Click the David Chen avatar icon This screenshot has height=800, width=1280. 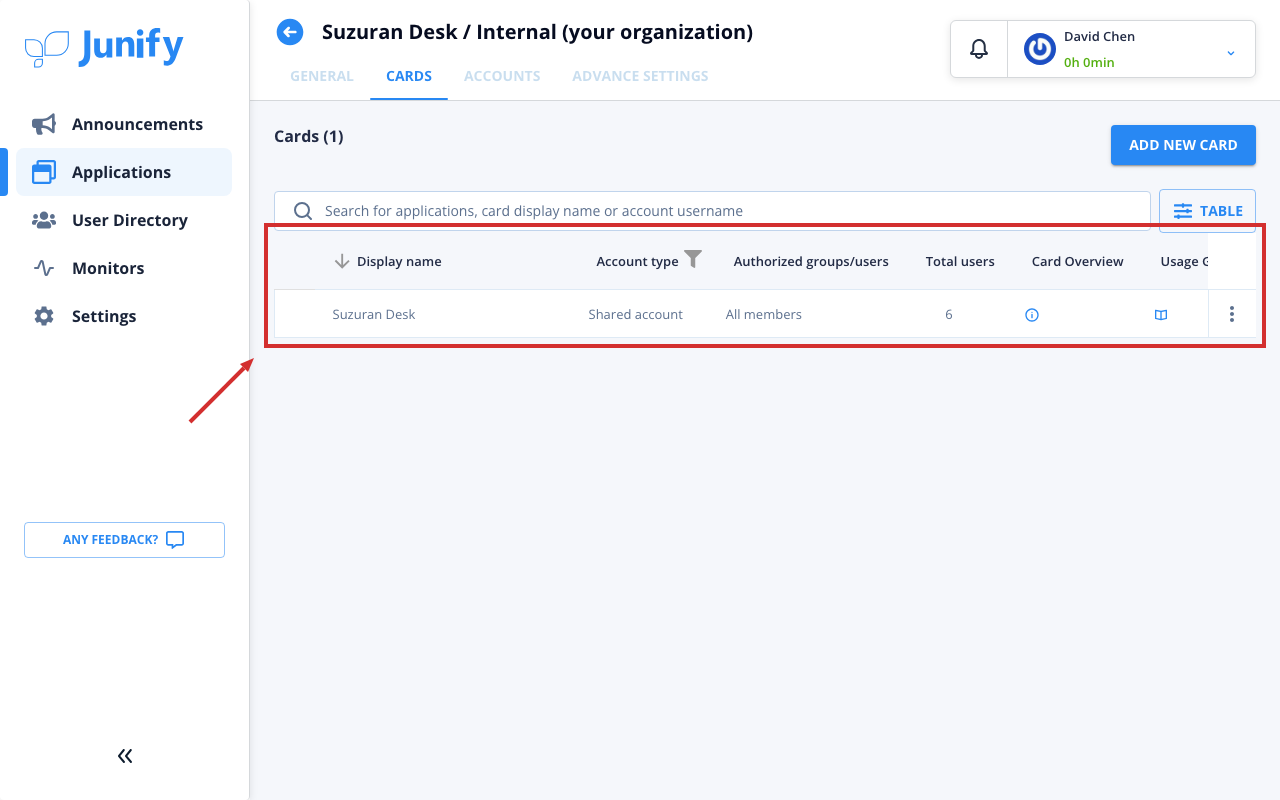pos(1040,49)
